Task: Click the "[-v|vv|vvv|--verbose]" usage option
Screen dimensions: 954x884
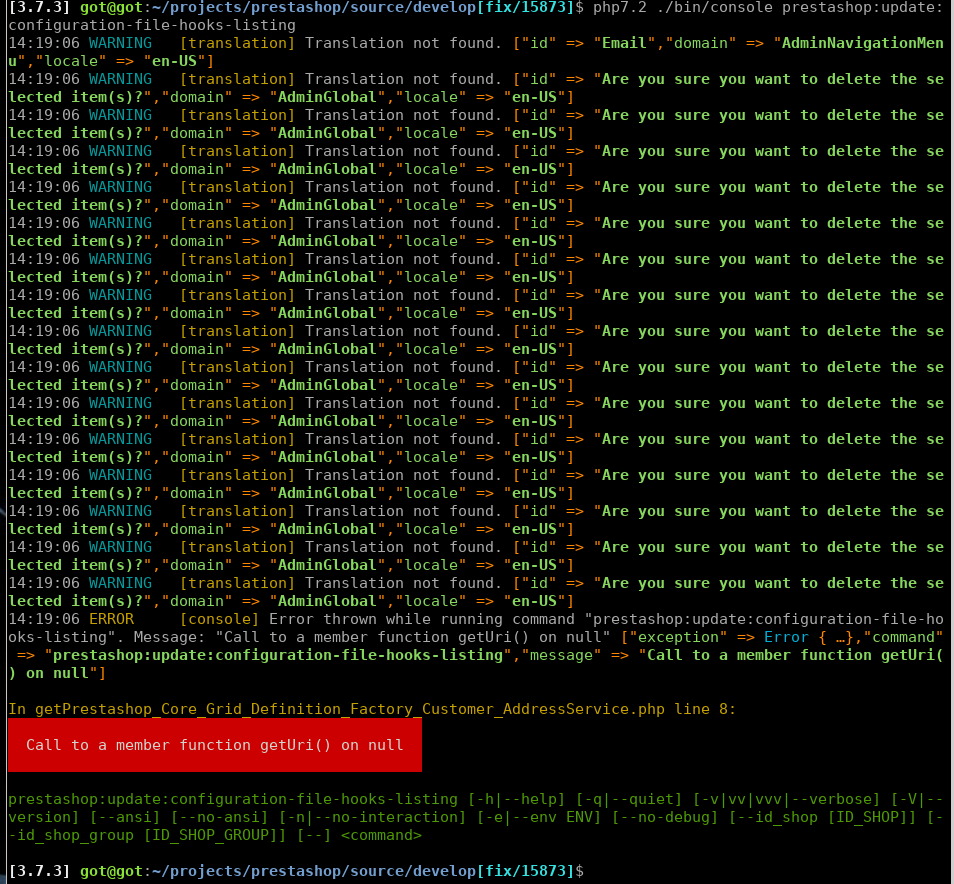Action: click(x=787, y=799)
